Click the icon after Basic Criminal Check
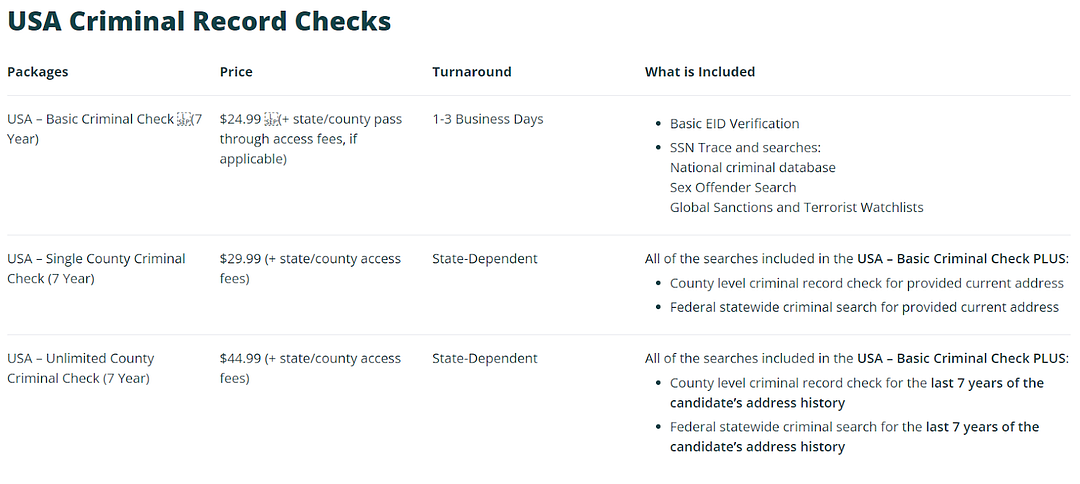1080x484 pixels. click(x=184, y=119)
